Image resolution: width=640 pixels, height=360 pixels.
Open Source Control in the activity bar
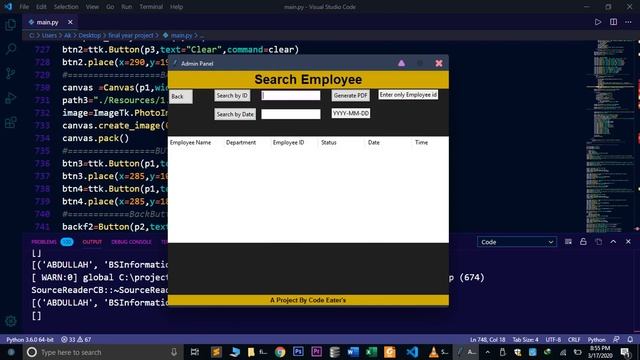pos(10,73)
